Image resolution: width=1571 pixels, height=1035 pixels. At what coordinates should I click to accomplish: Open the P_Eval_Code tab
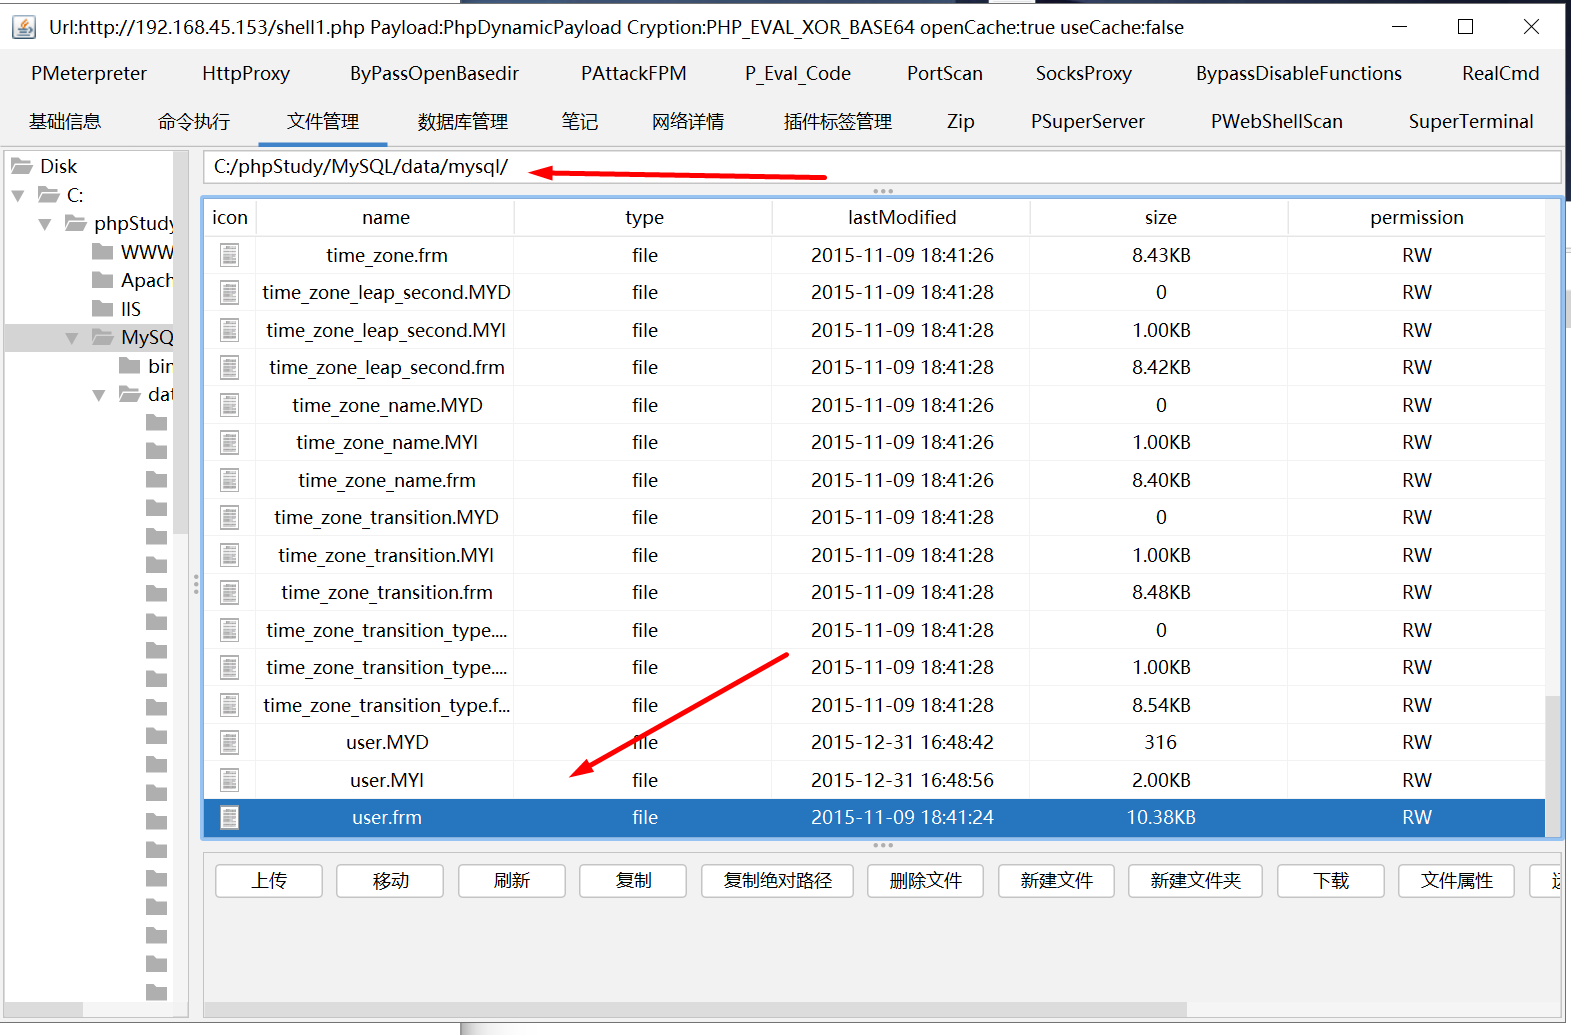click(798, 73)
